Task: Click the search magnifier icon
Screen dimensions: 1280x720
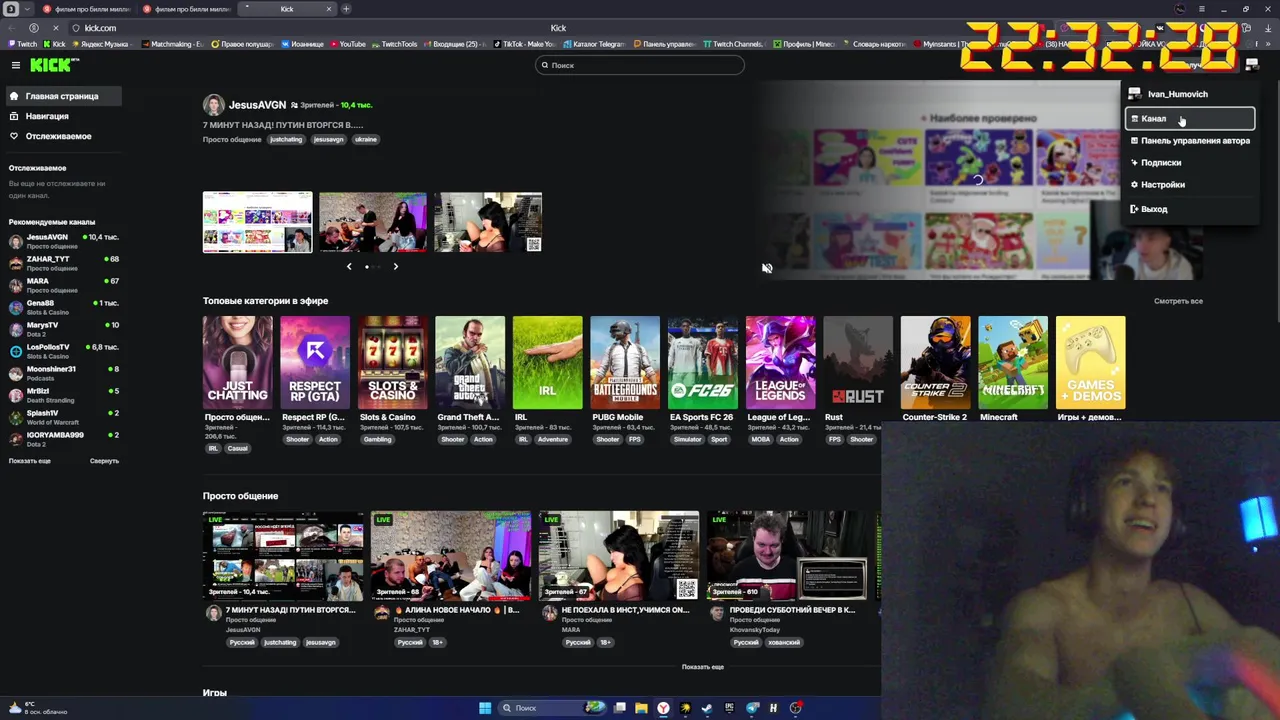Action: click(545, 65)
